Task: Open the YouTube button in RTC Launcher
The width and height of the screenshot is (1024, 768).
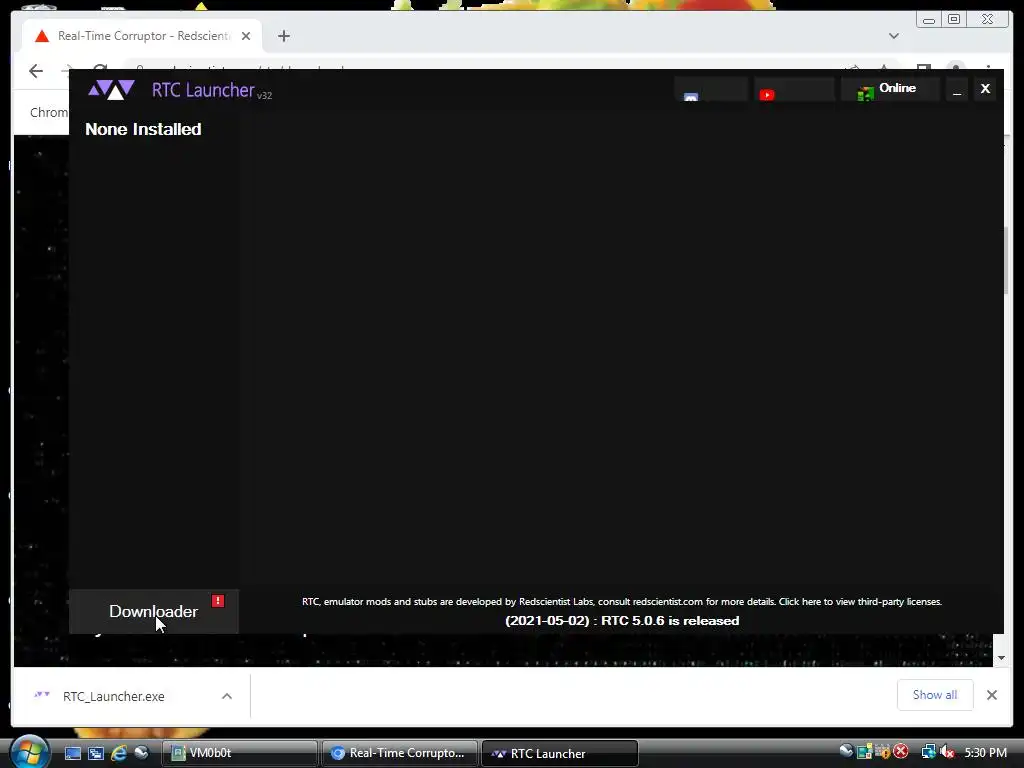Action: point(794,89)
